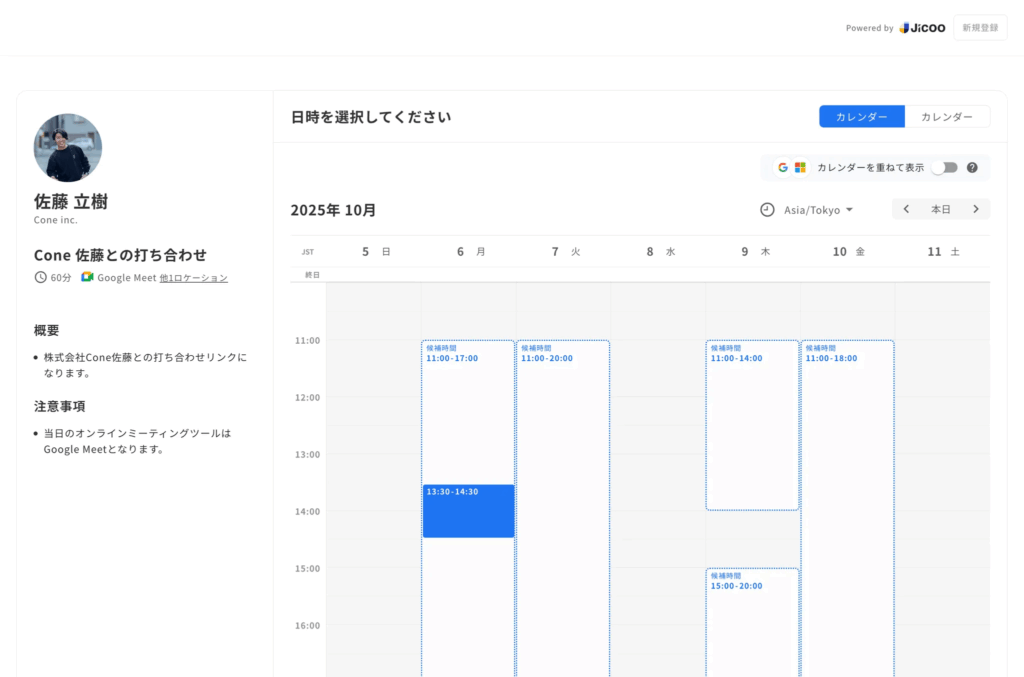Select the blue highlighted カレンダー tab

[861, 117]
